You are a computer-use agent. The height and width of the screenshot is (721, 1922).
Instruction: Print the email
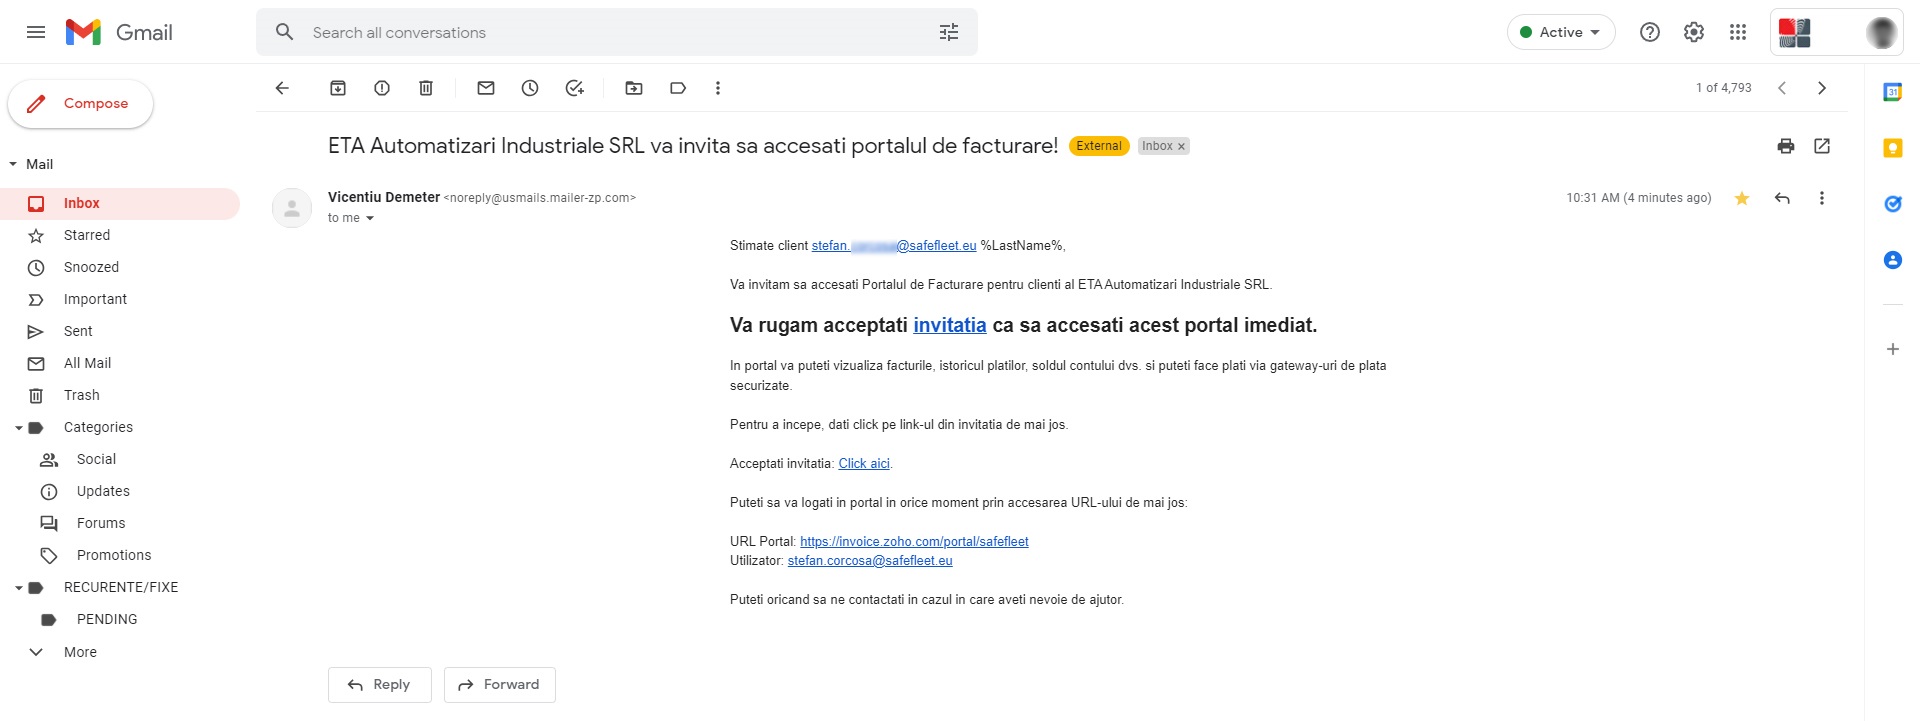(x=1787, y=146)
